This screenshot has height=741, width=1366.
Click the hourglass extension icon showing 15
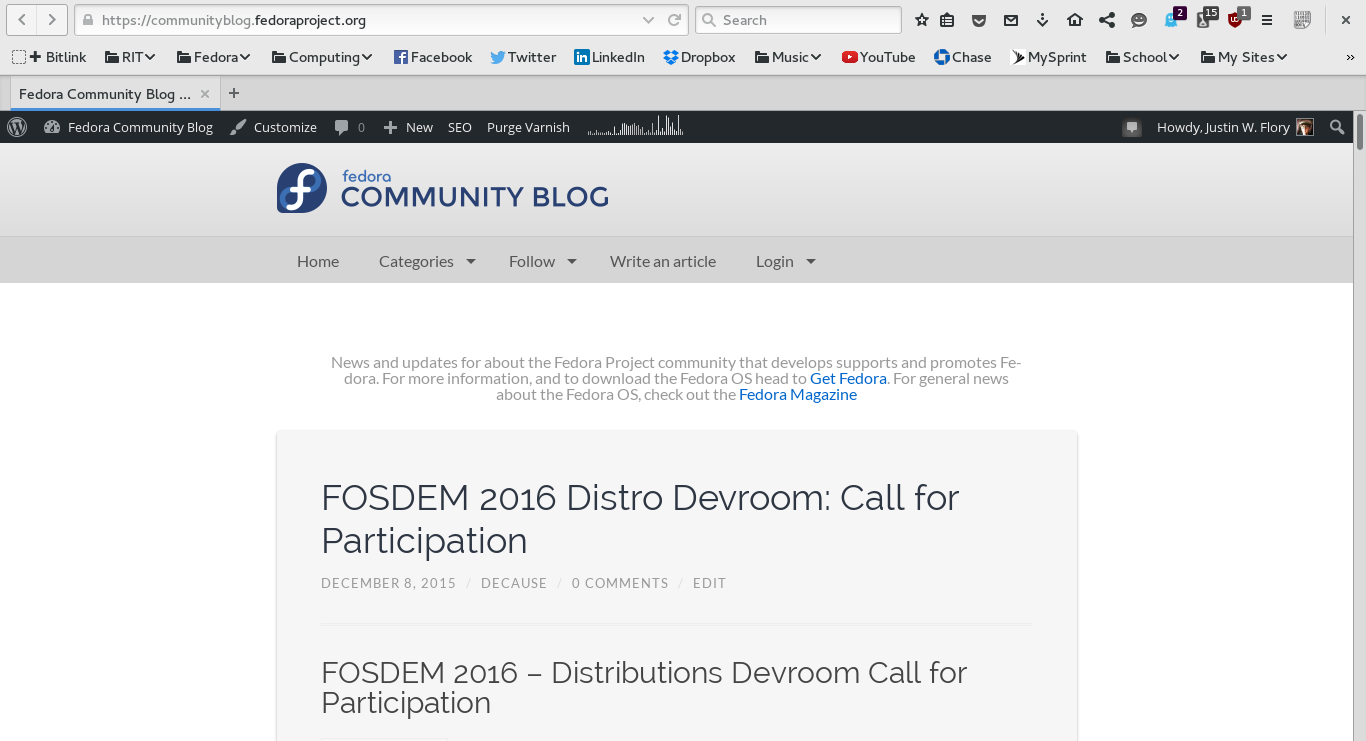[x=1206, y=19]
